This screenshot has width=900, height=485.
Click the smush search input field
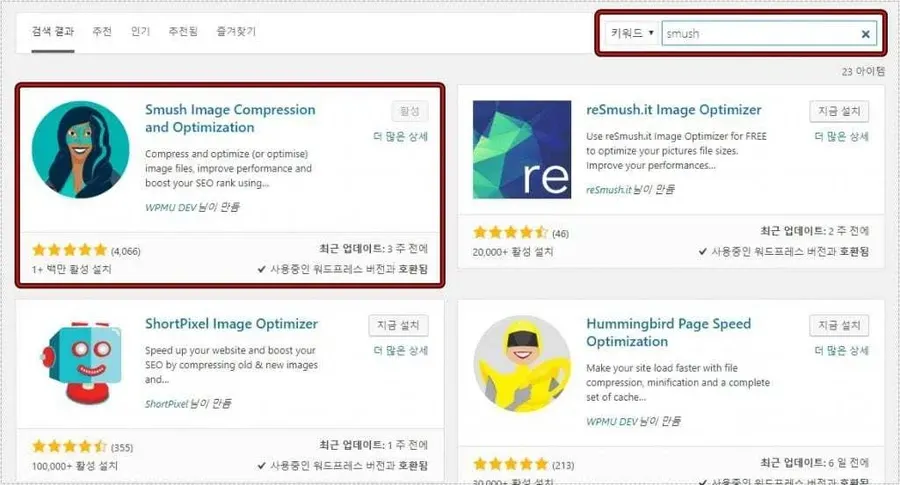pyautogui.click(x=760, y=34)
